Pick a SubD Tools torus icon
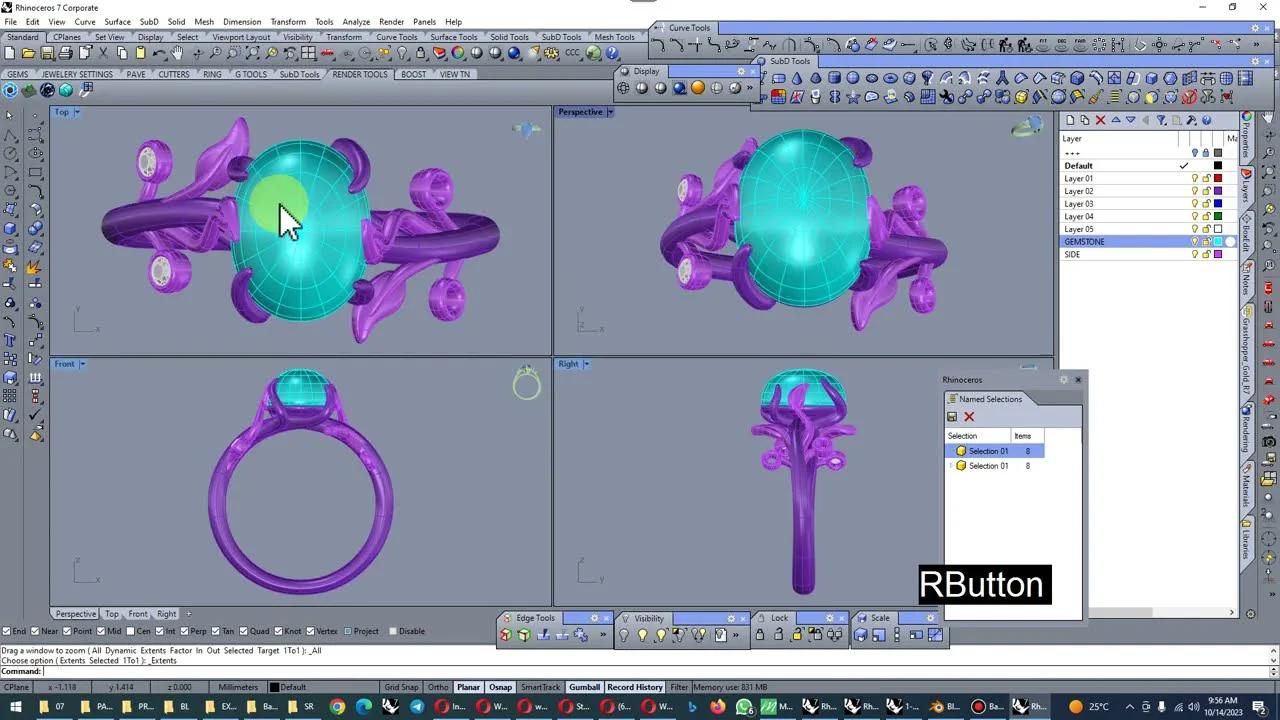This screenshot has width=1280, height=720. pyautogui.click(x=890, y=79)
